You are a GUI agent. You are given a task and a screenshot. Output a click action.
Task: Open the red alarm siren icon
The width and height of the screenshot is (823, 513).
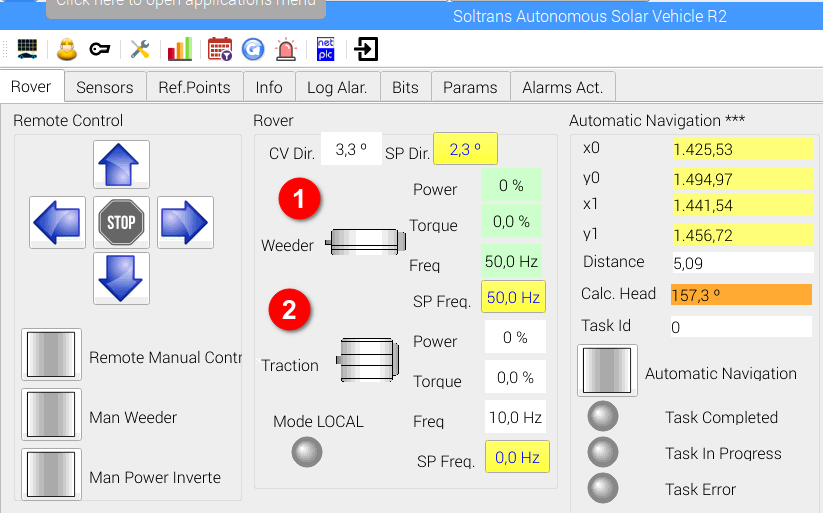[x=286, y=49]
